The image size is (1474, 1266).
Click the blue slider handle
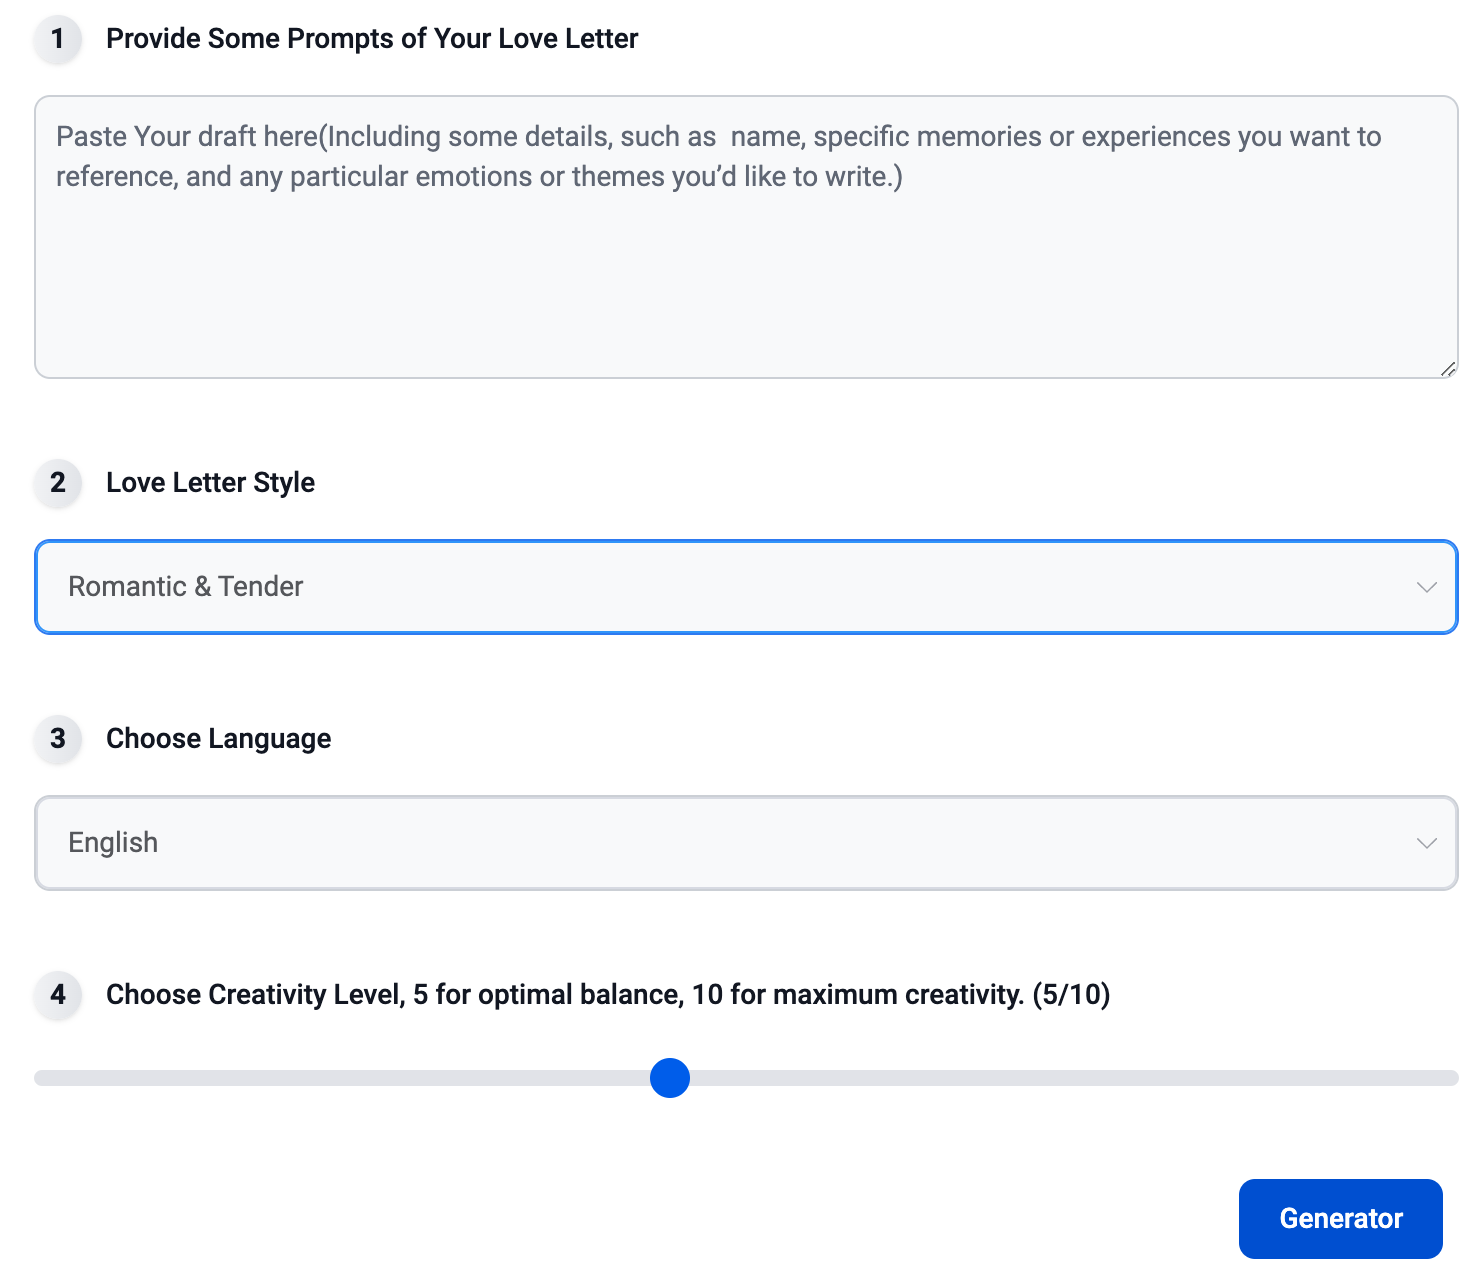669,1078
